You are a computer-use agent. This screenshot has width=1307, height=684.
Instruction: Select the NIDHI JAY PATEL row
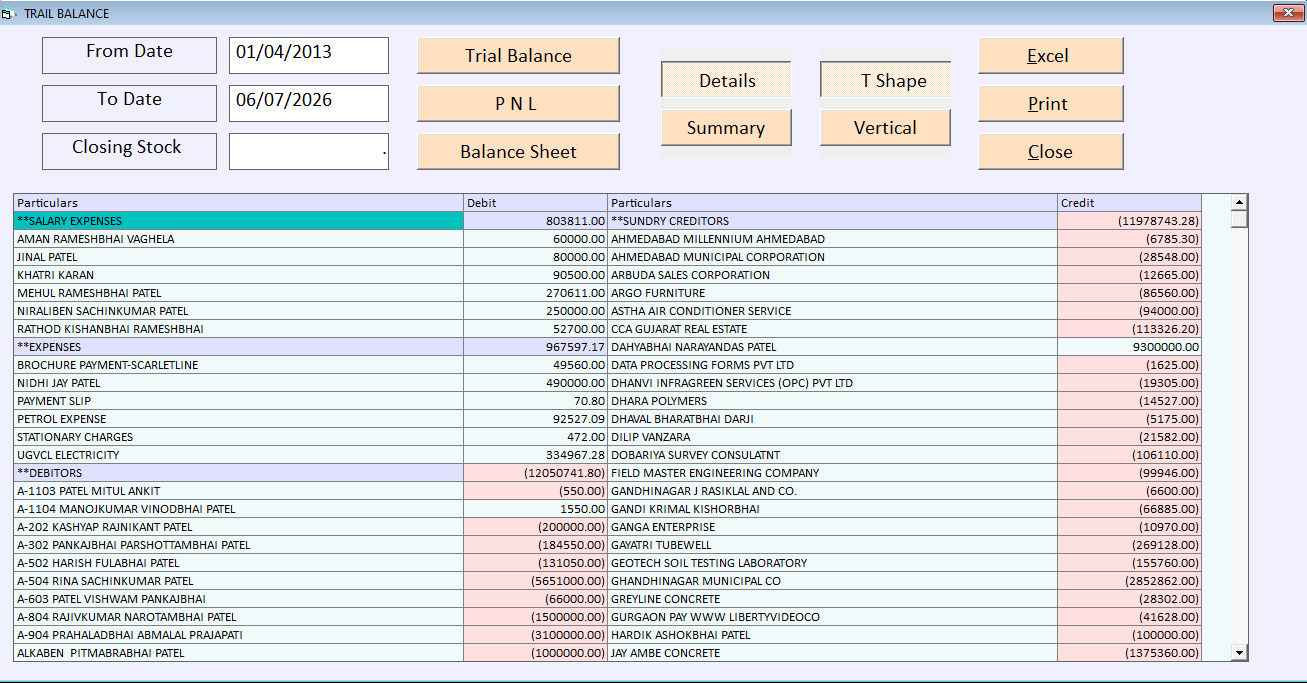coord(239,383)
